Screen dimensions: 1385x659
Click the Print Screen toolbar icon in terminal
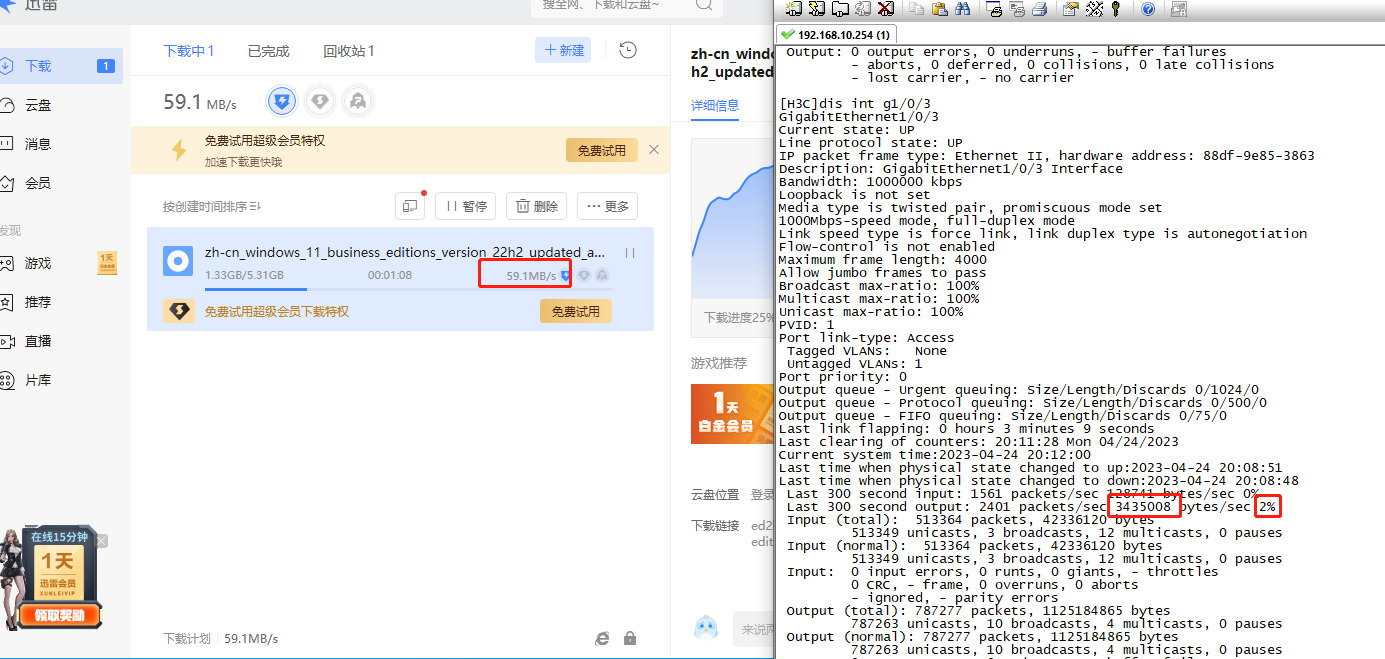[994, 9]
